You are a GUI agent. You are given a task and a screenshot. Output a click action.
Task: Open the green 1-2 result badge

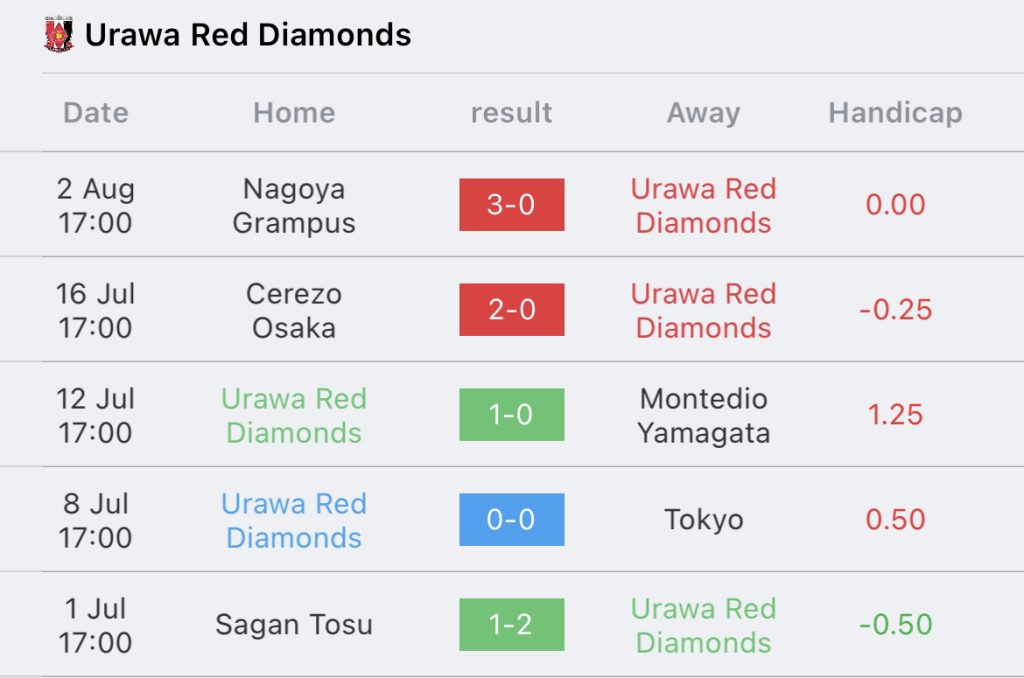(511, 624)
